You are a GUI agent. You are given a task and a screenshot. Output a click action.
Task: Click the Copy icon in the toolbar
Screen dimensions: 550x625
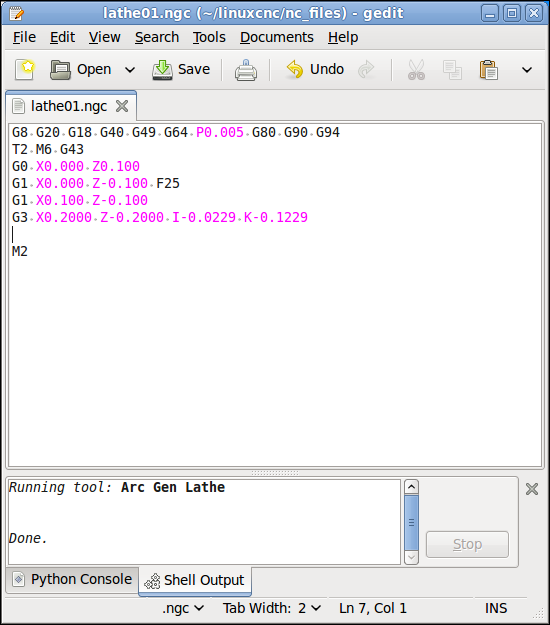tap(452, 70)
